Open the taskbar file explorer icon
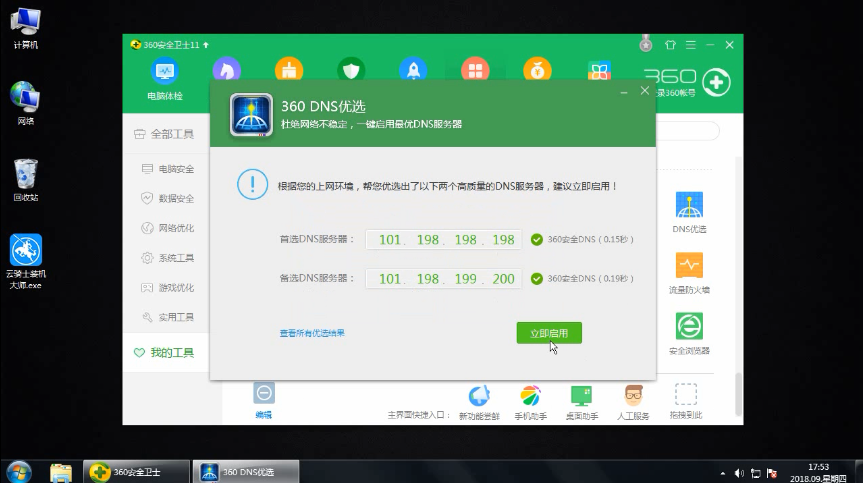 [x=61, y=472]
